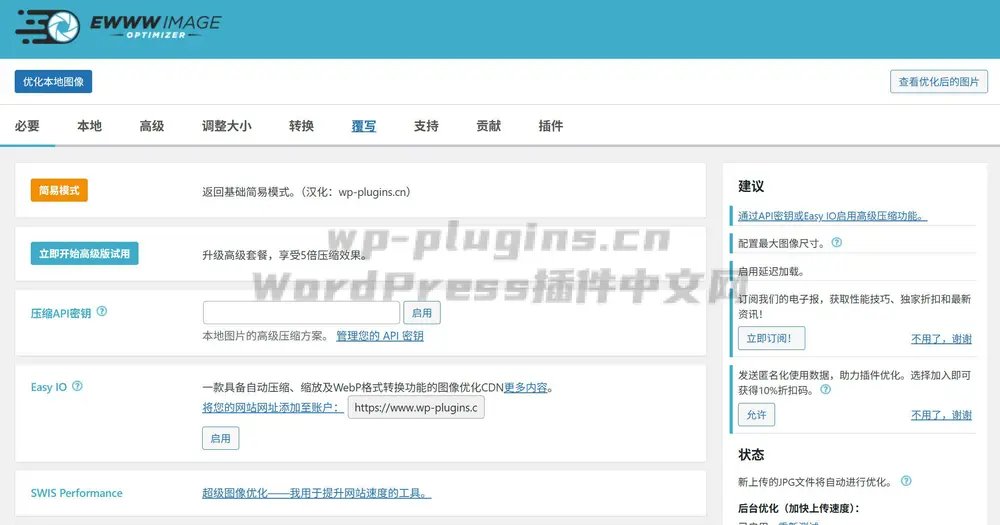Screen dimensions: 1000x525
Task: Focus the 压缩API密钥 input field
Action: (301, 313)
